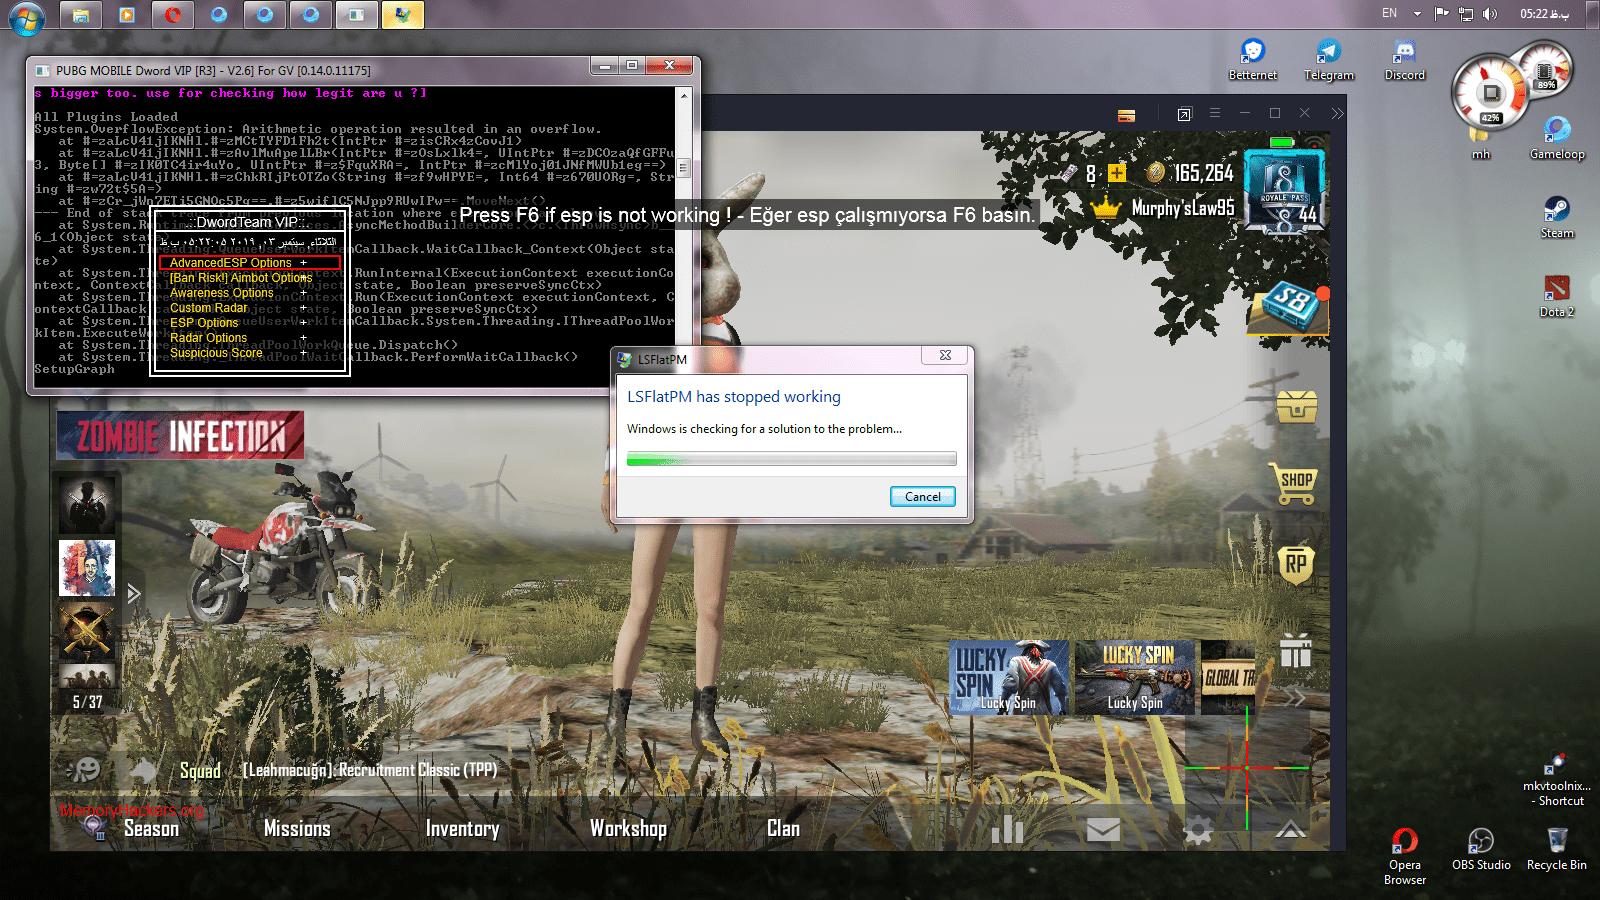Screen dimensions: 1600x900
Task: Launch Dota 2 desktop shortcut
Action: click(x=1557, y=296)
